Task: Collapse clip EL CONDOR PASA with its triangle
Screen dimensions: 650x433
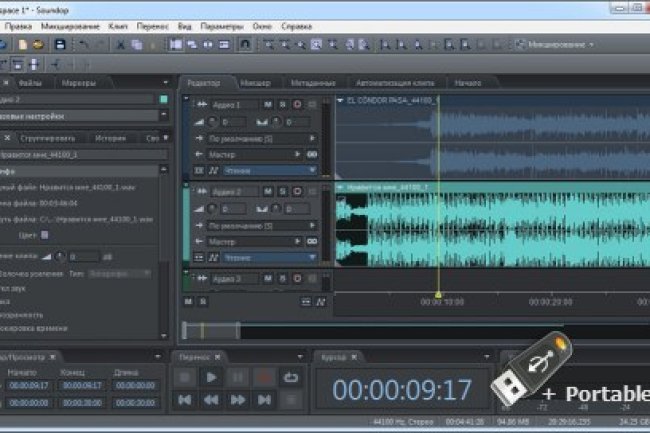Action: pos(340,100)
